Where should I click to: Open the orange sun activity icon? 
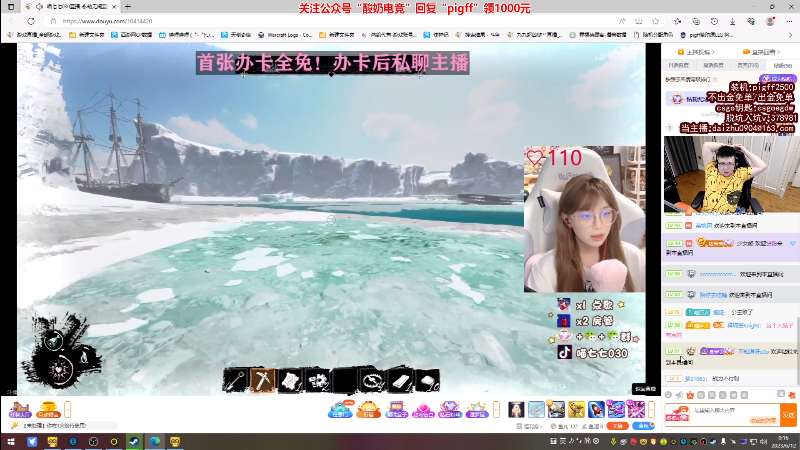[368, 409]
